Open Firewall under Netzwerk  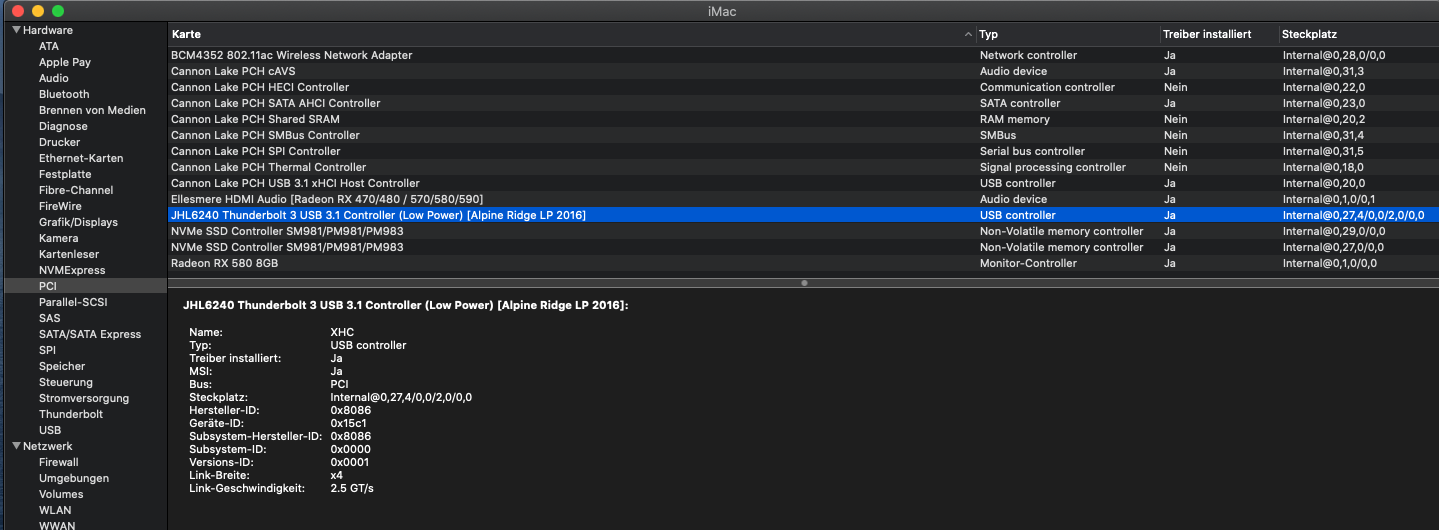coord(58,462)
